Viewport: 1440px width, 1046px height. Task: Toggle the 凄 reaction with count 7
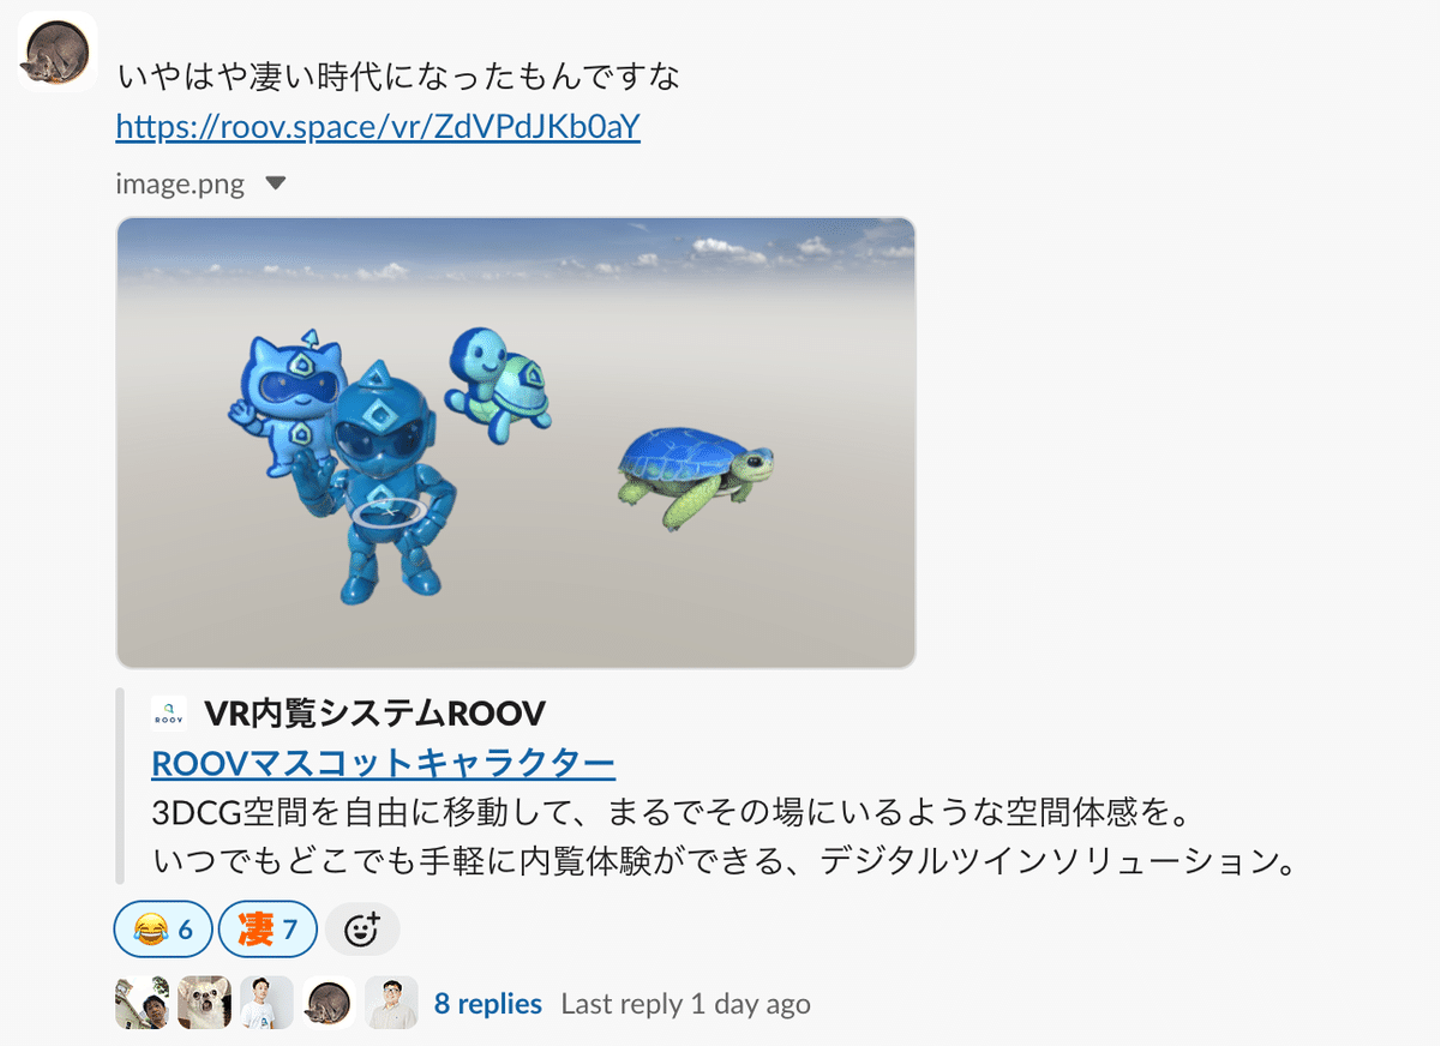click(268, 930)
